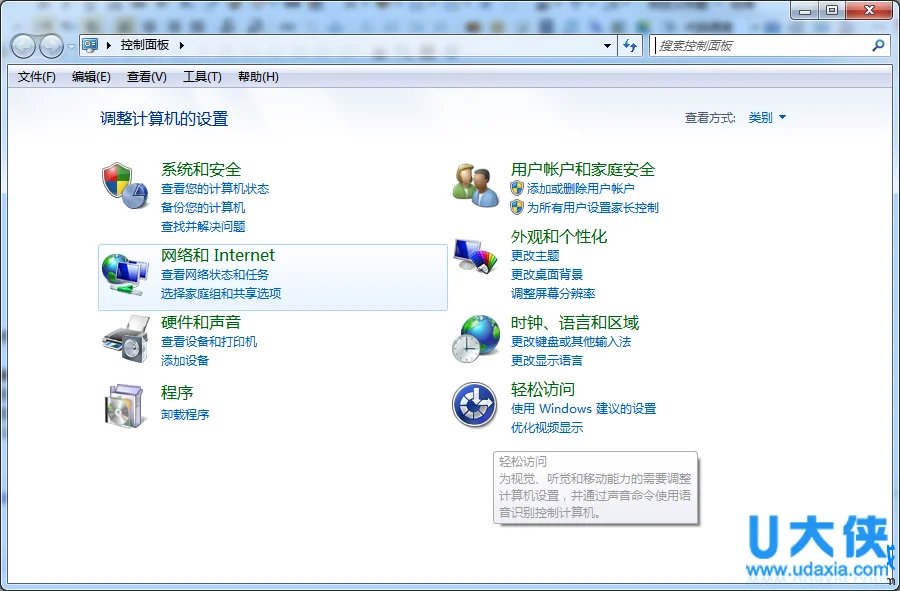
Task: Click 更改桌面背景 link
Action: (x=547, y=275)
